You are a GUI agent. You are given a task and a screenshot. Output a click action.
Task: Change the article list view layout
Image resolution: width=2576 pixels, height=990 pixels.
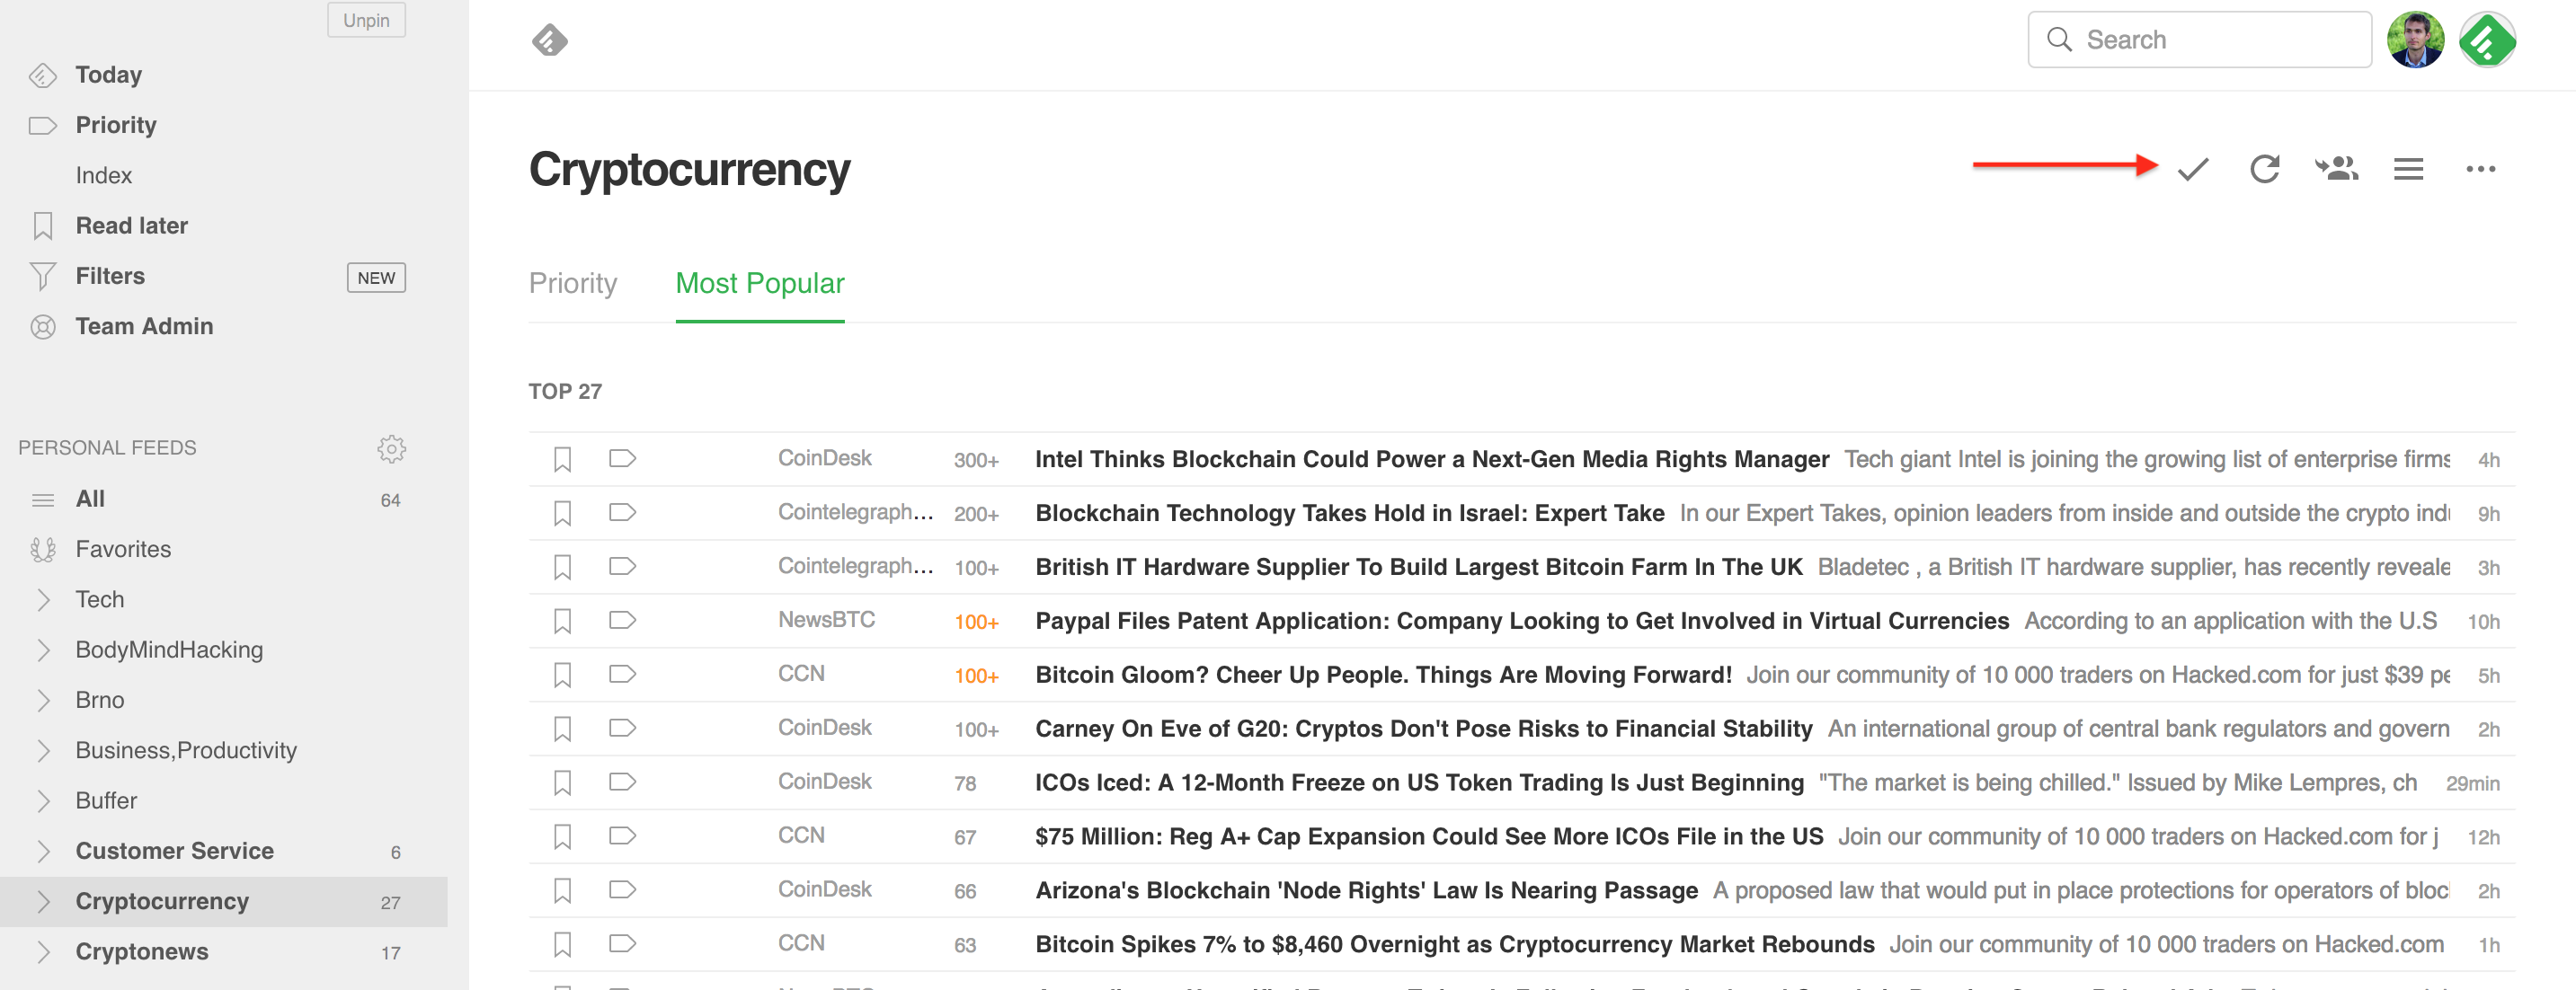point(2408,170)
